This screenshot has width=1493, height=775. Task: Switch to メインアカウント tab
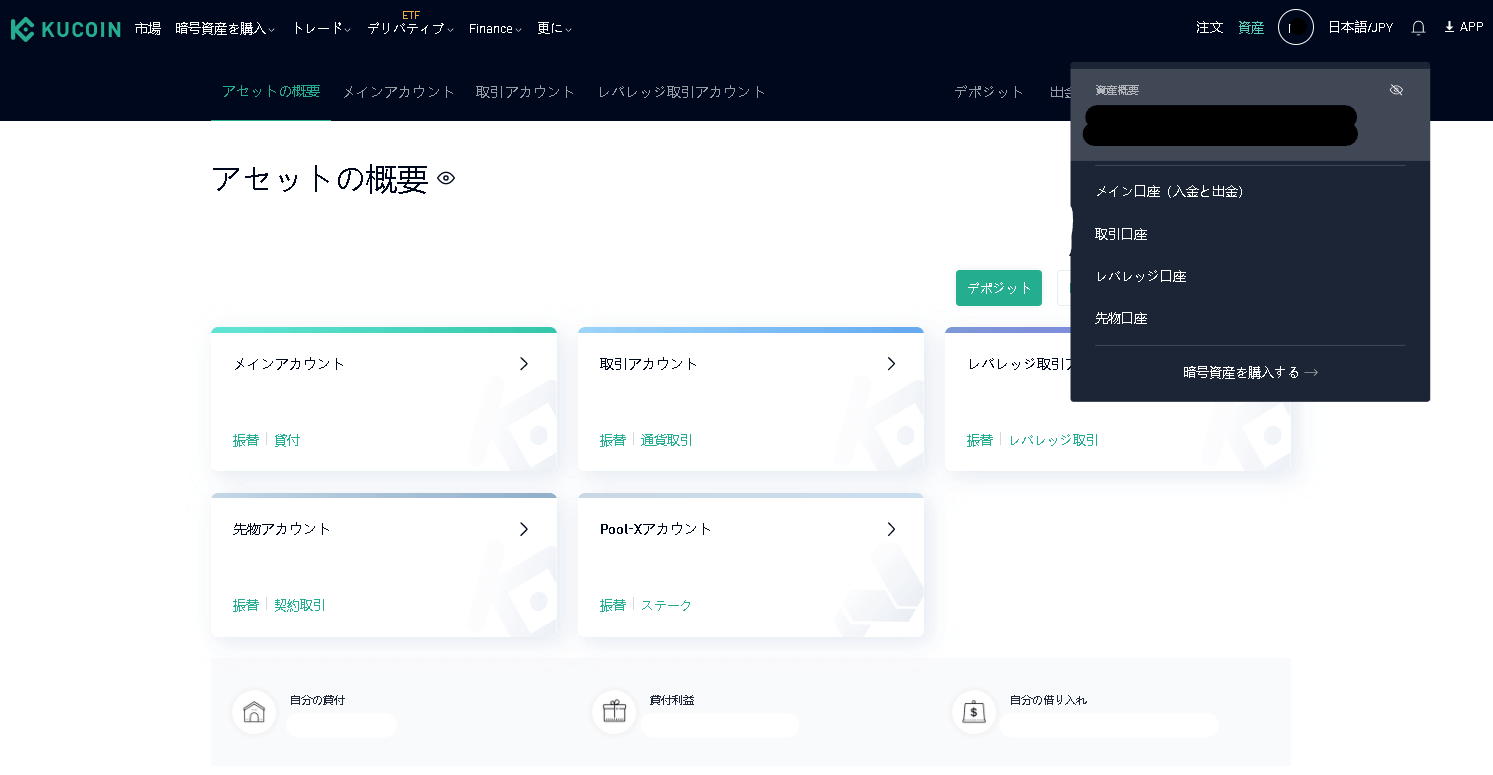pyautogui.click(x=399, y=91)
